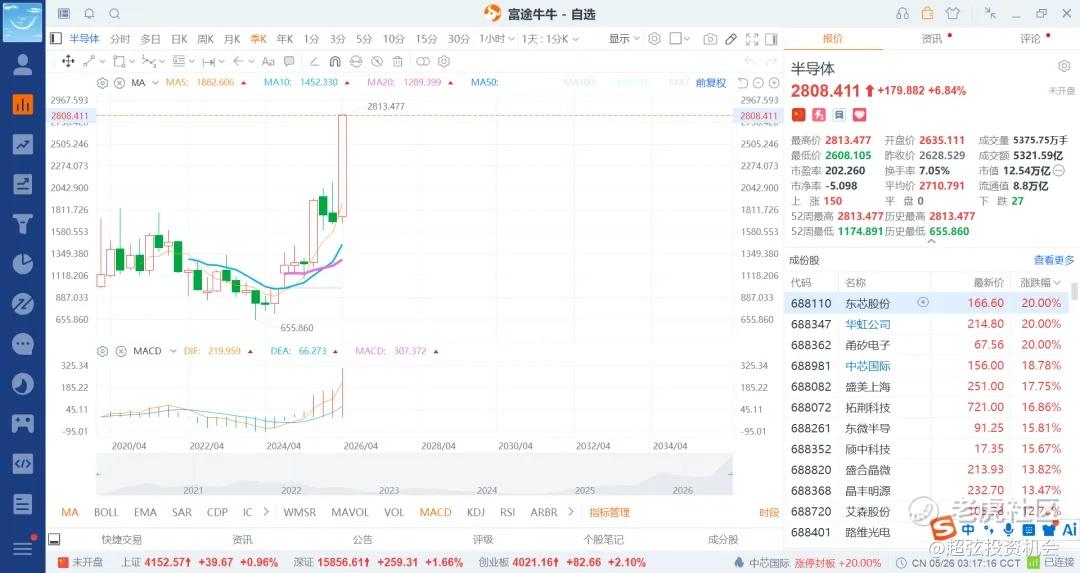Click the notification bell icon
This screenshot has height=573, width=1080.
point(90,14)
